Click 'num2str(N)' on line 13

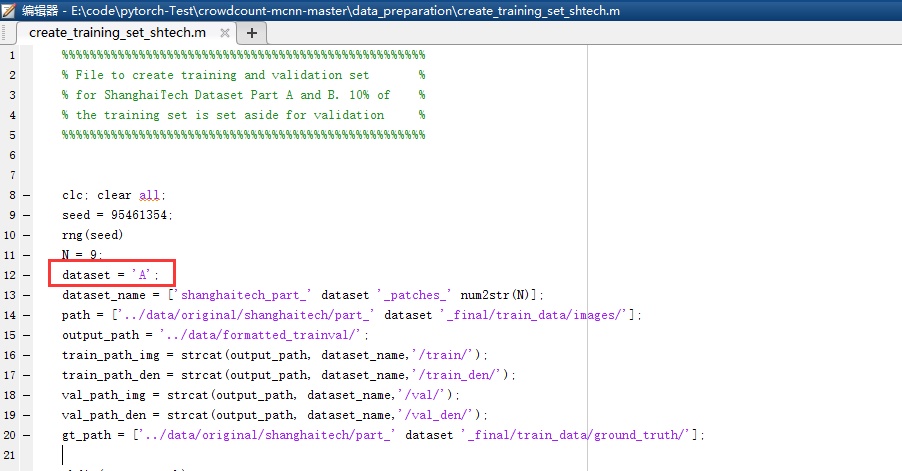[x=495, y=295]
